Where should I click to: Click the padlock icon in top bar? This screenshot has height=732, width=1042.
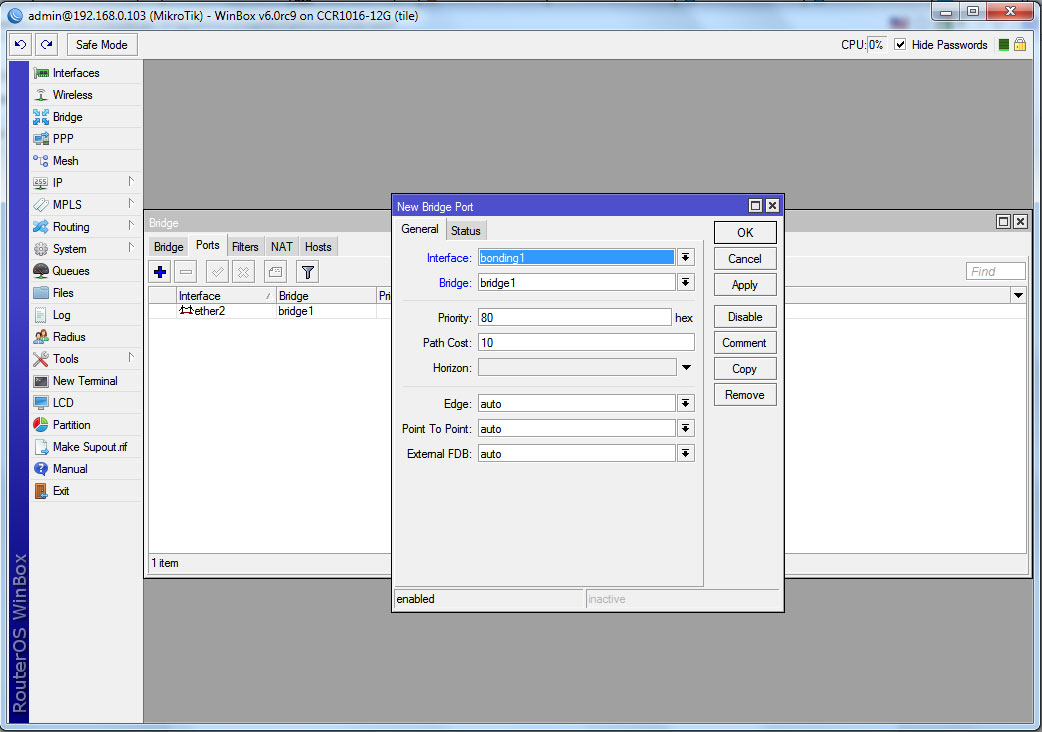tap(1020, 45)
